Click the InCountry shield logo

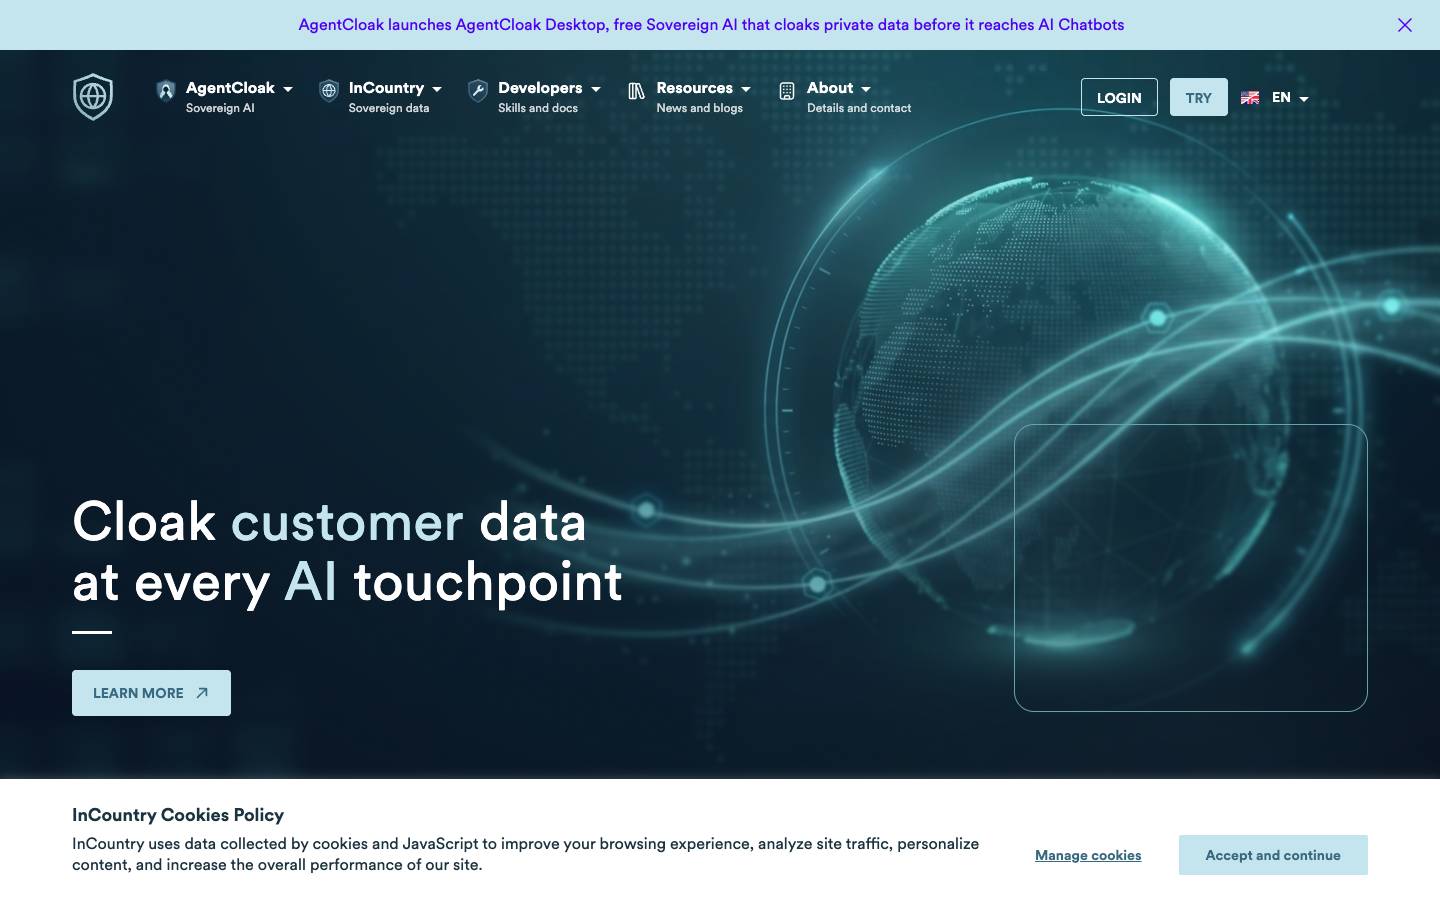click(x=93, y=97)
